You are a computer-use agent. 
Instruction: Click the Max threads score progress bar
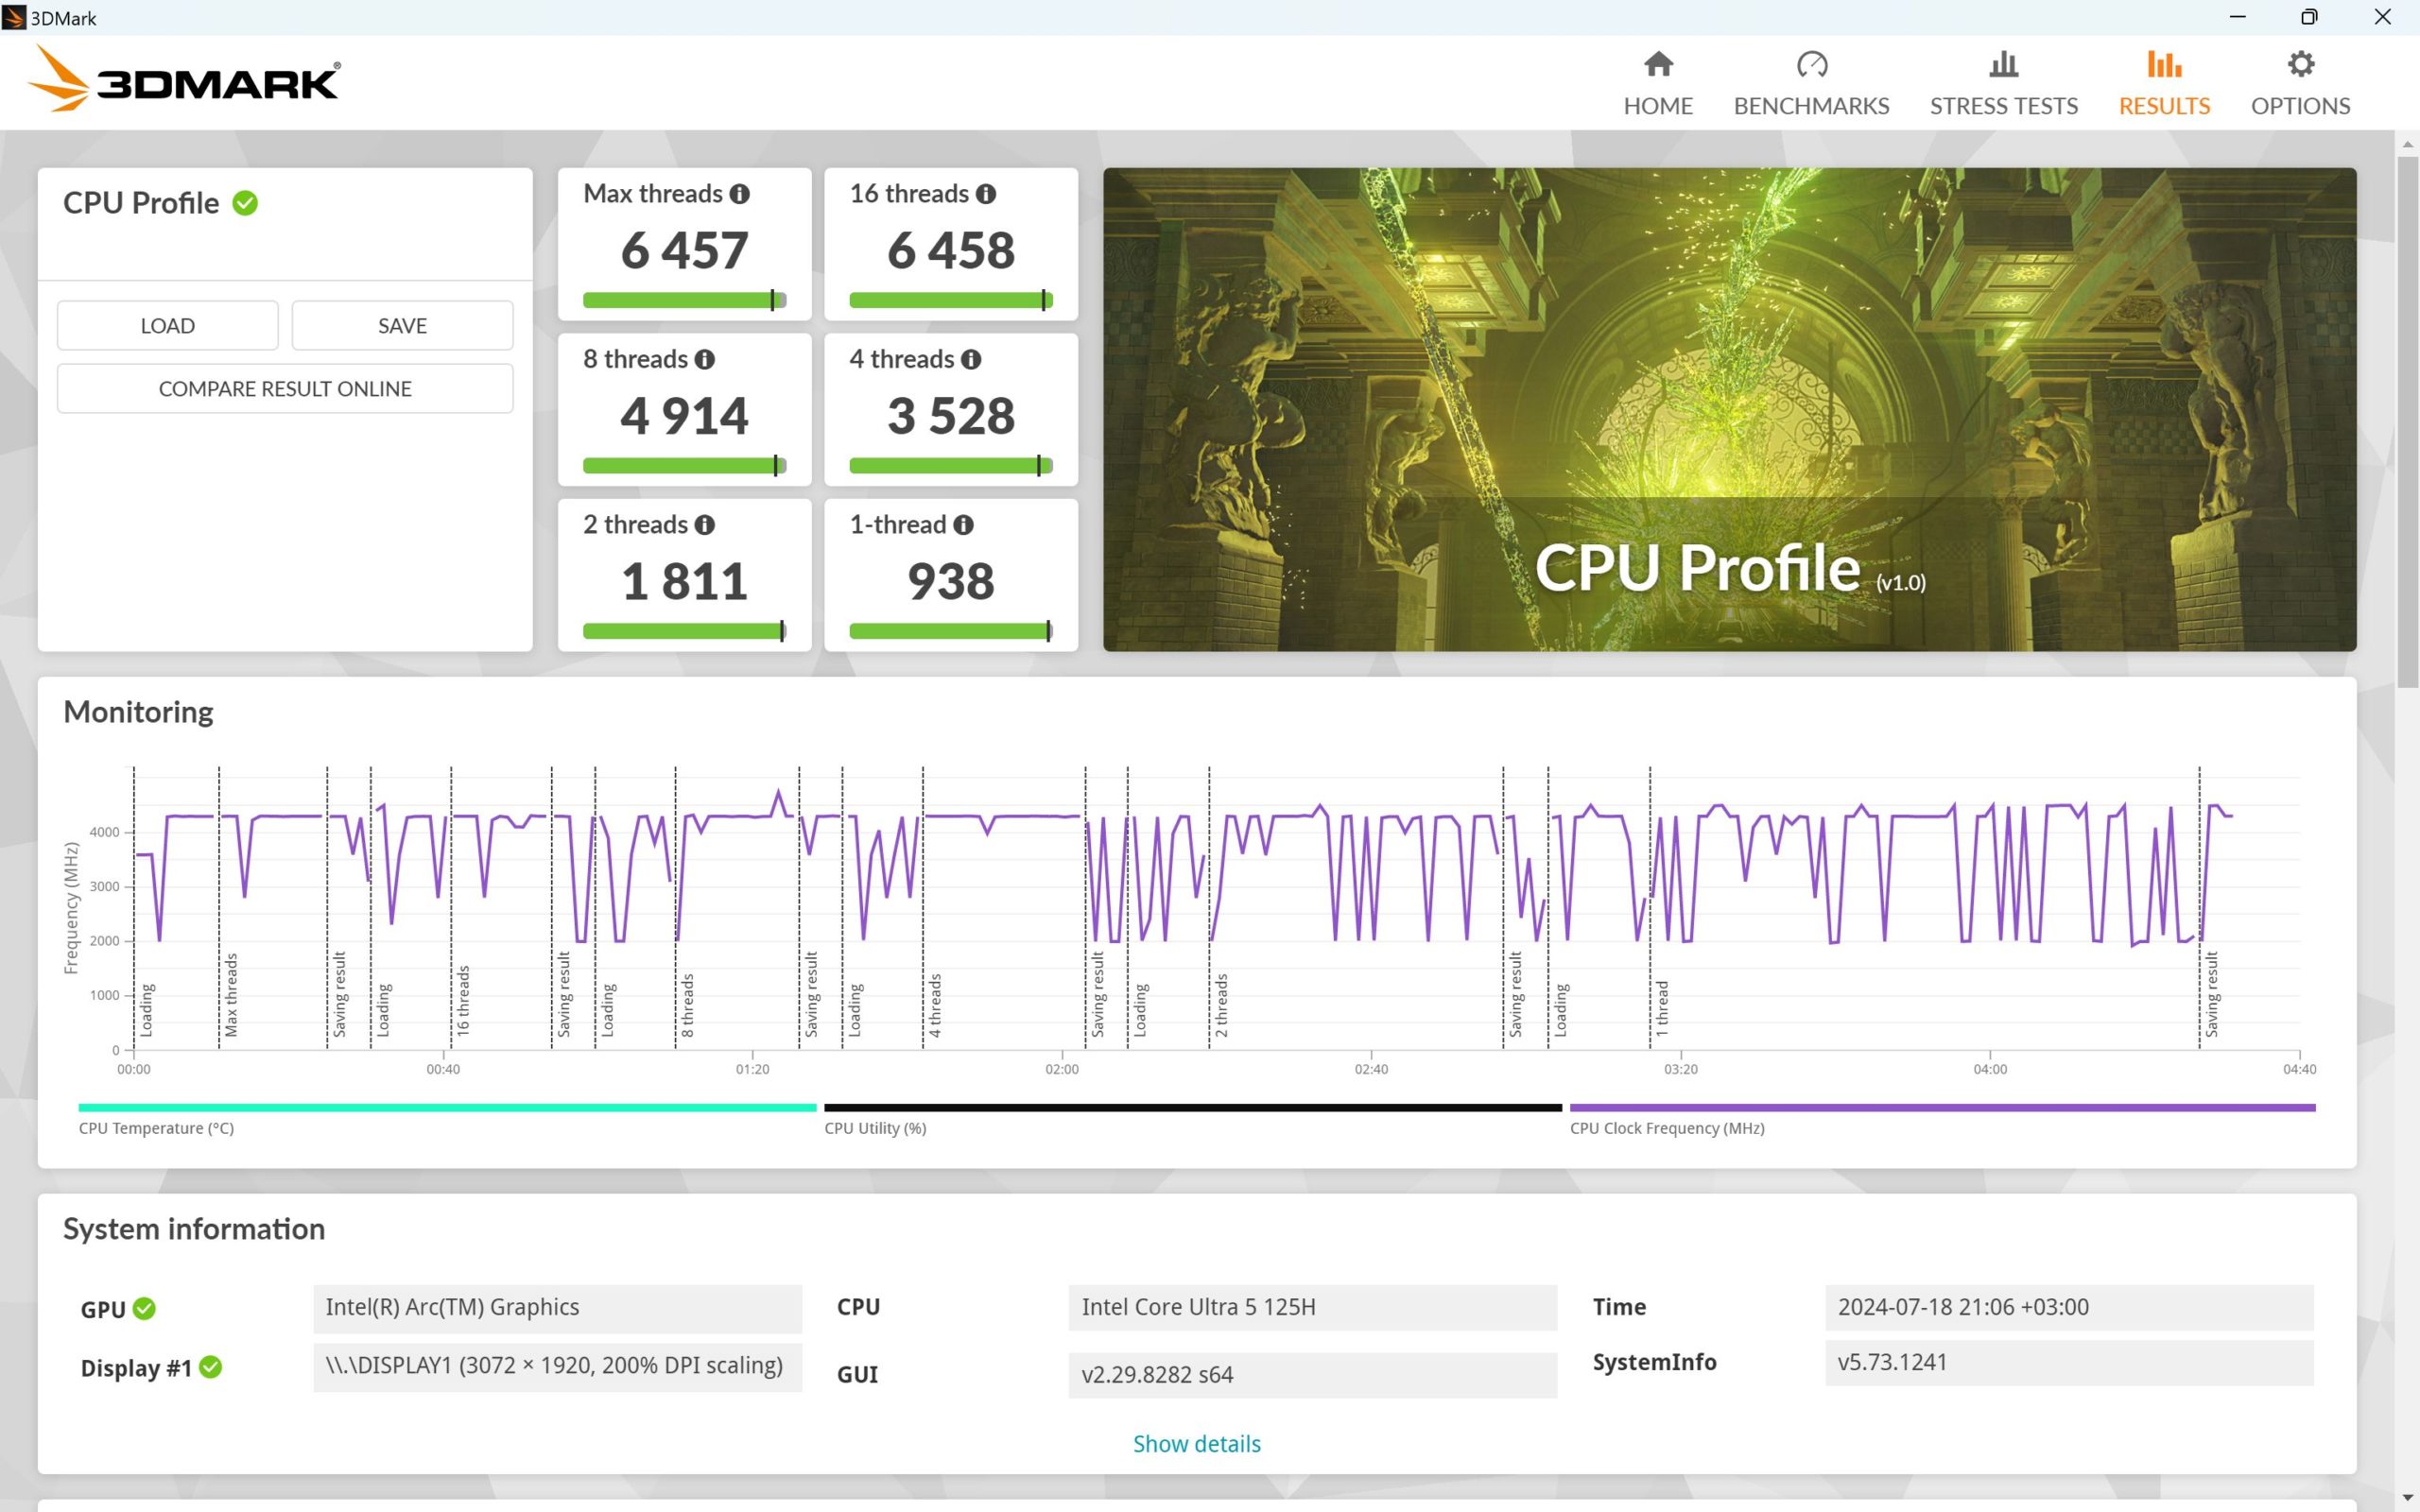point(684,300)
